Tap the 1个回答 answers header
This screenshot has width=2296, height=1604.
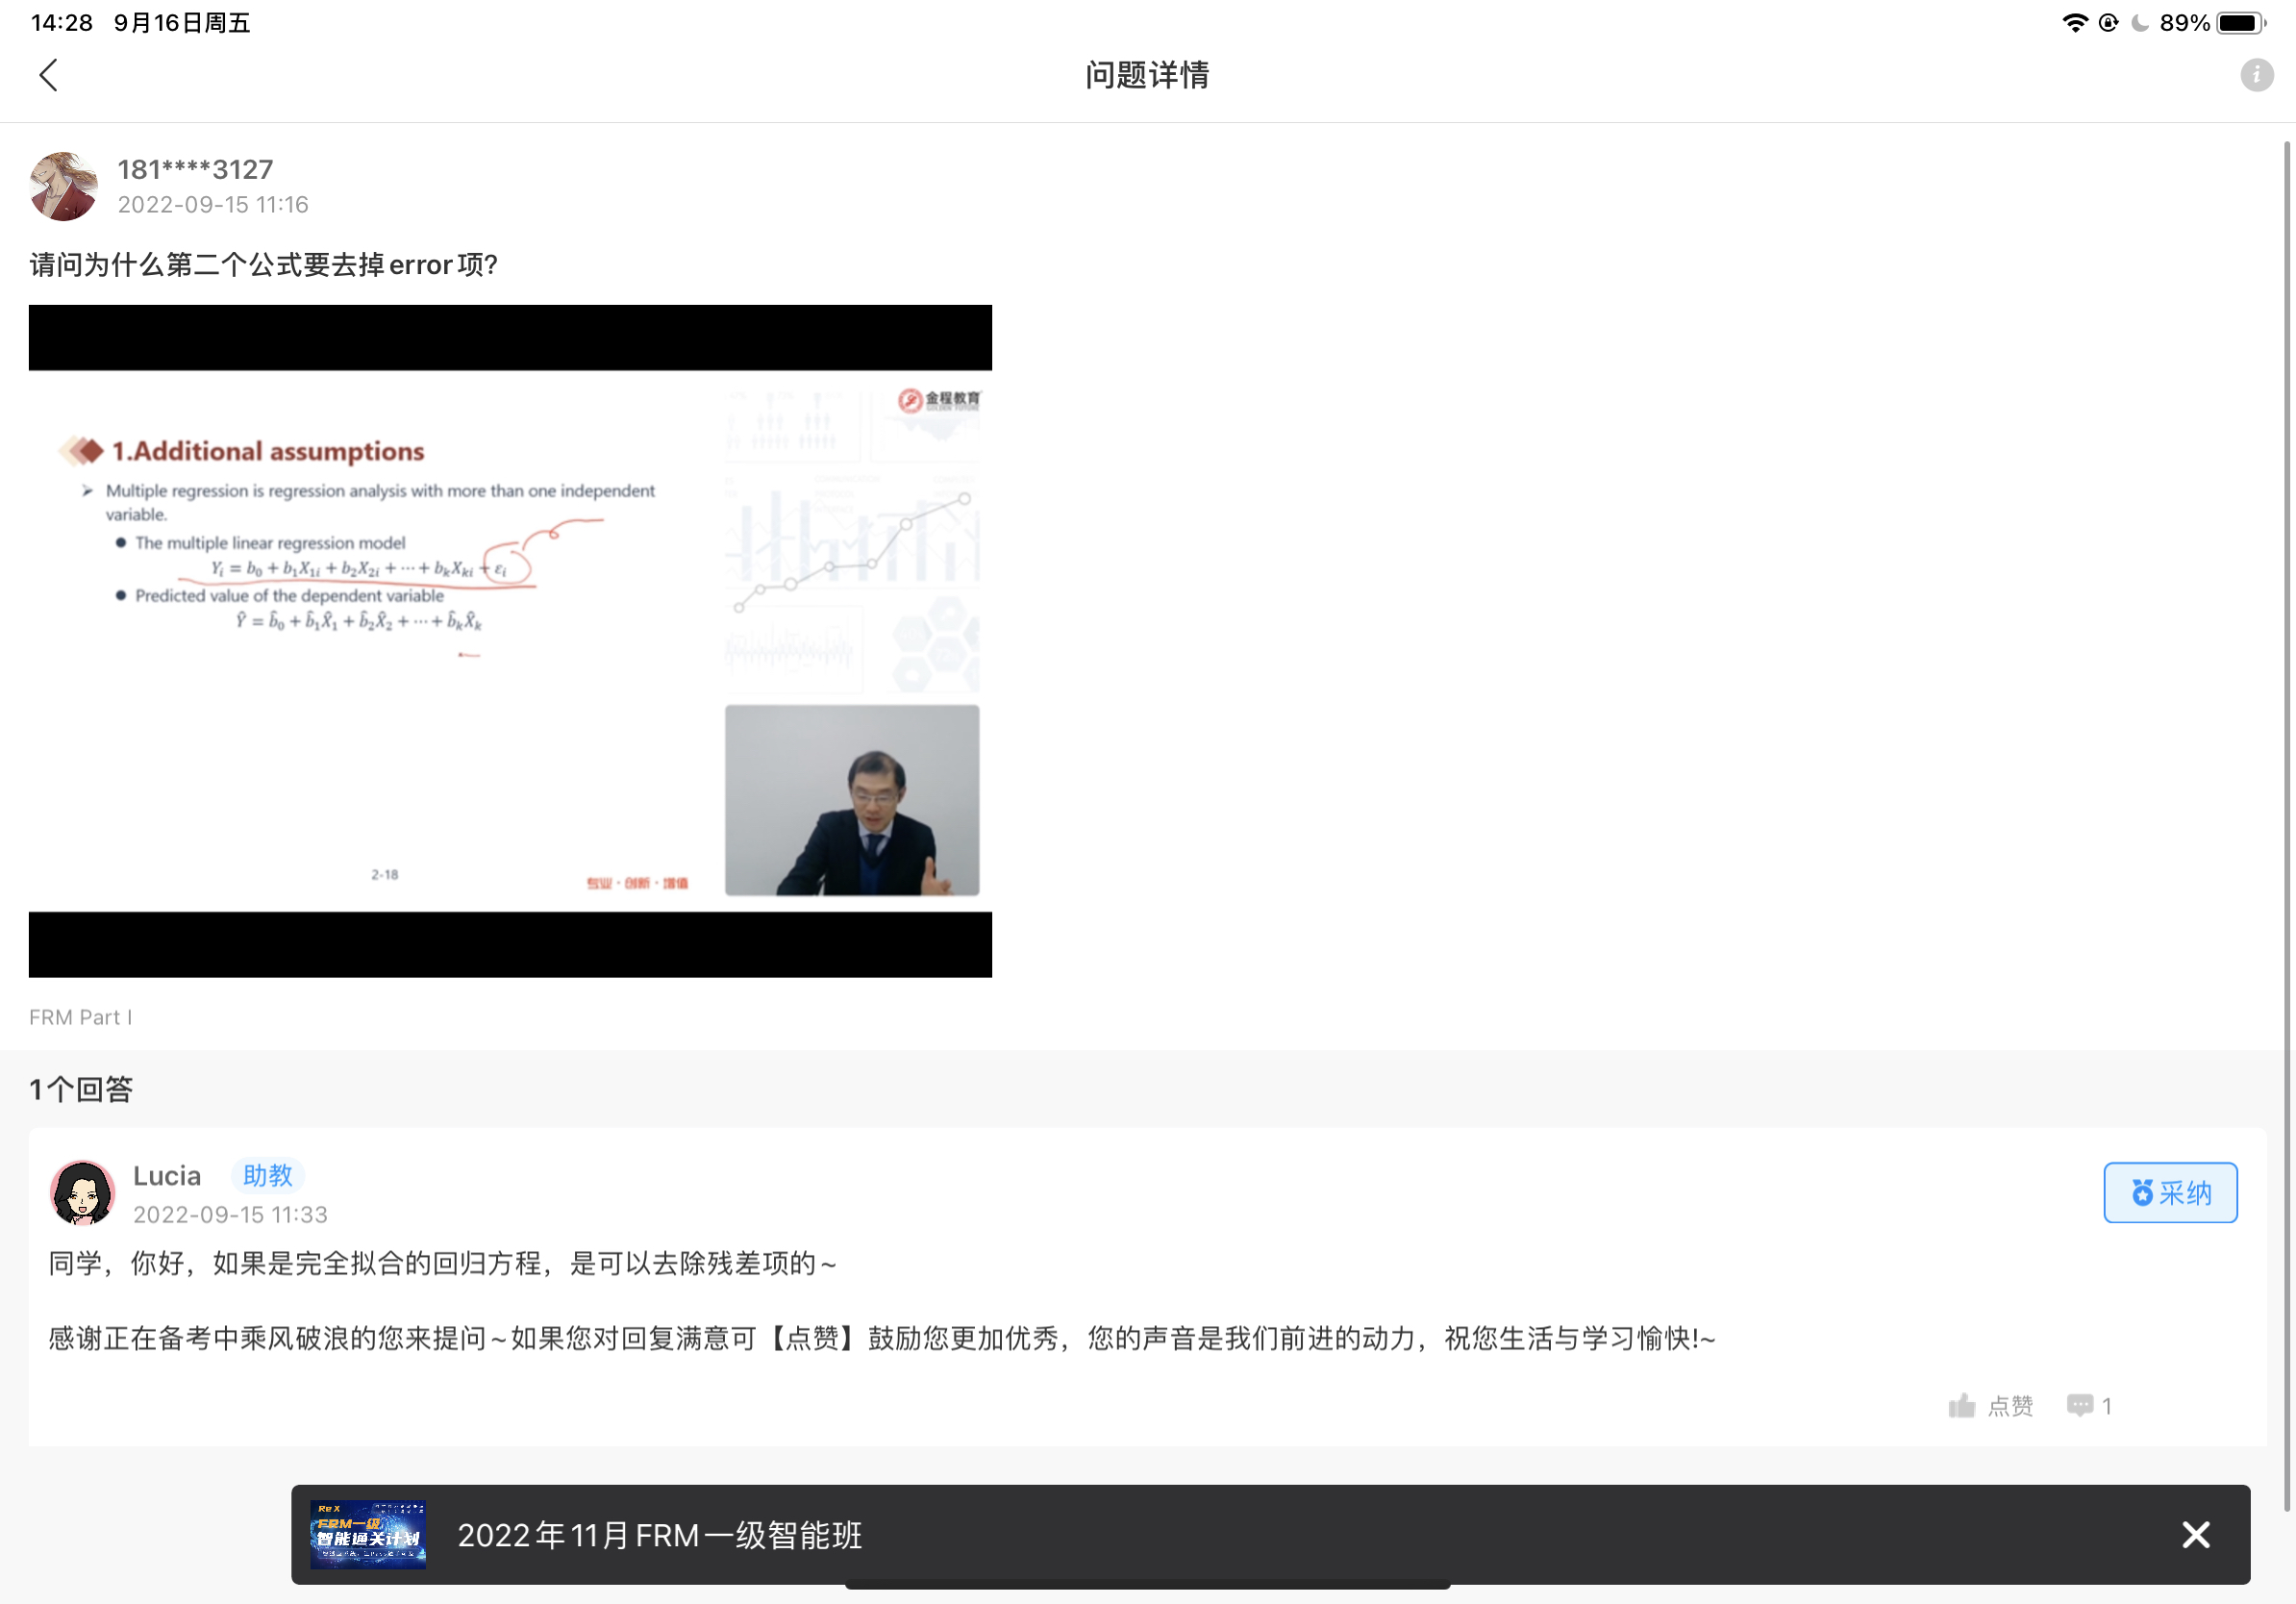click(81, 1089)
